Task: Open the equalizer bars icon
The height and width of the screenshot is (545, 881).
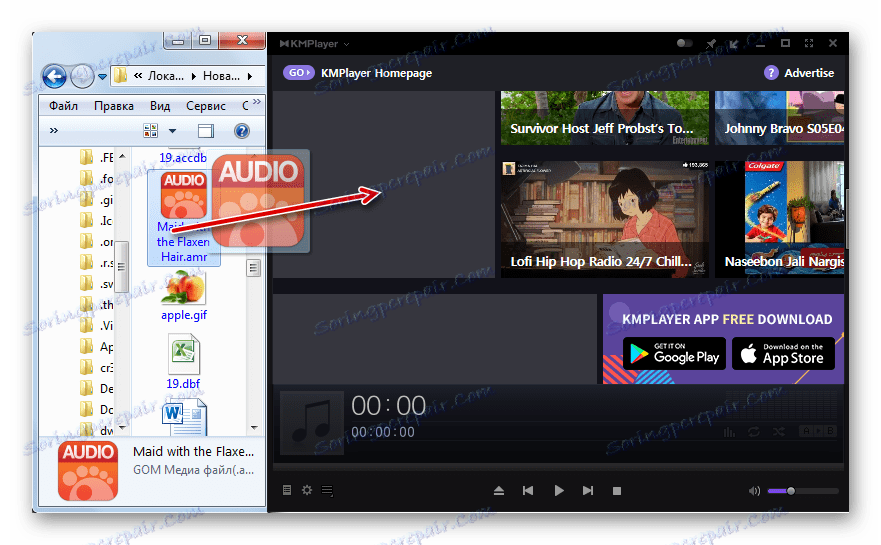Action: [729, 432]
